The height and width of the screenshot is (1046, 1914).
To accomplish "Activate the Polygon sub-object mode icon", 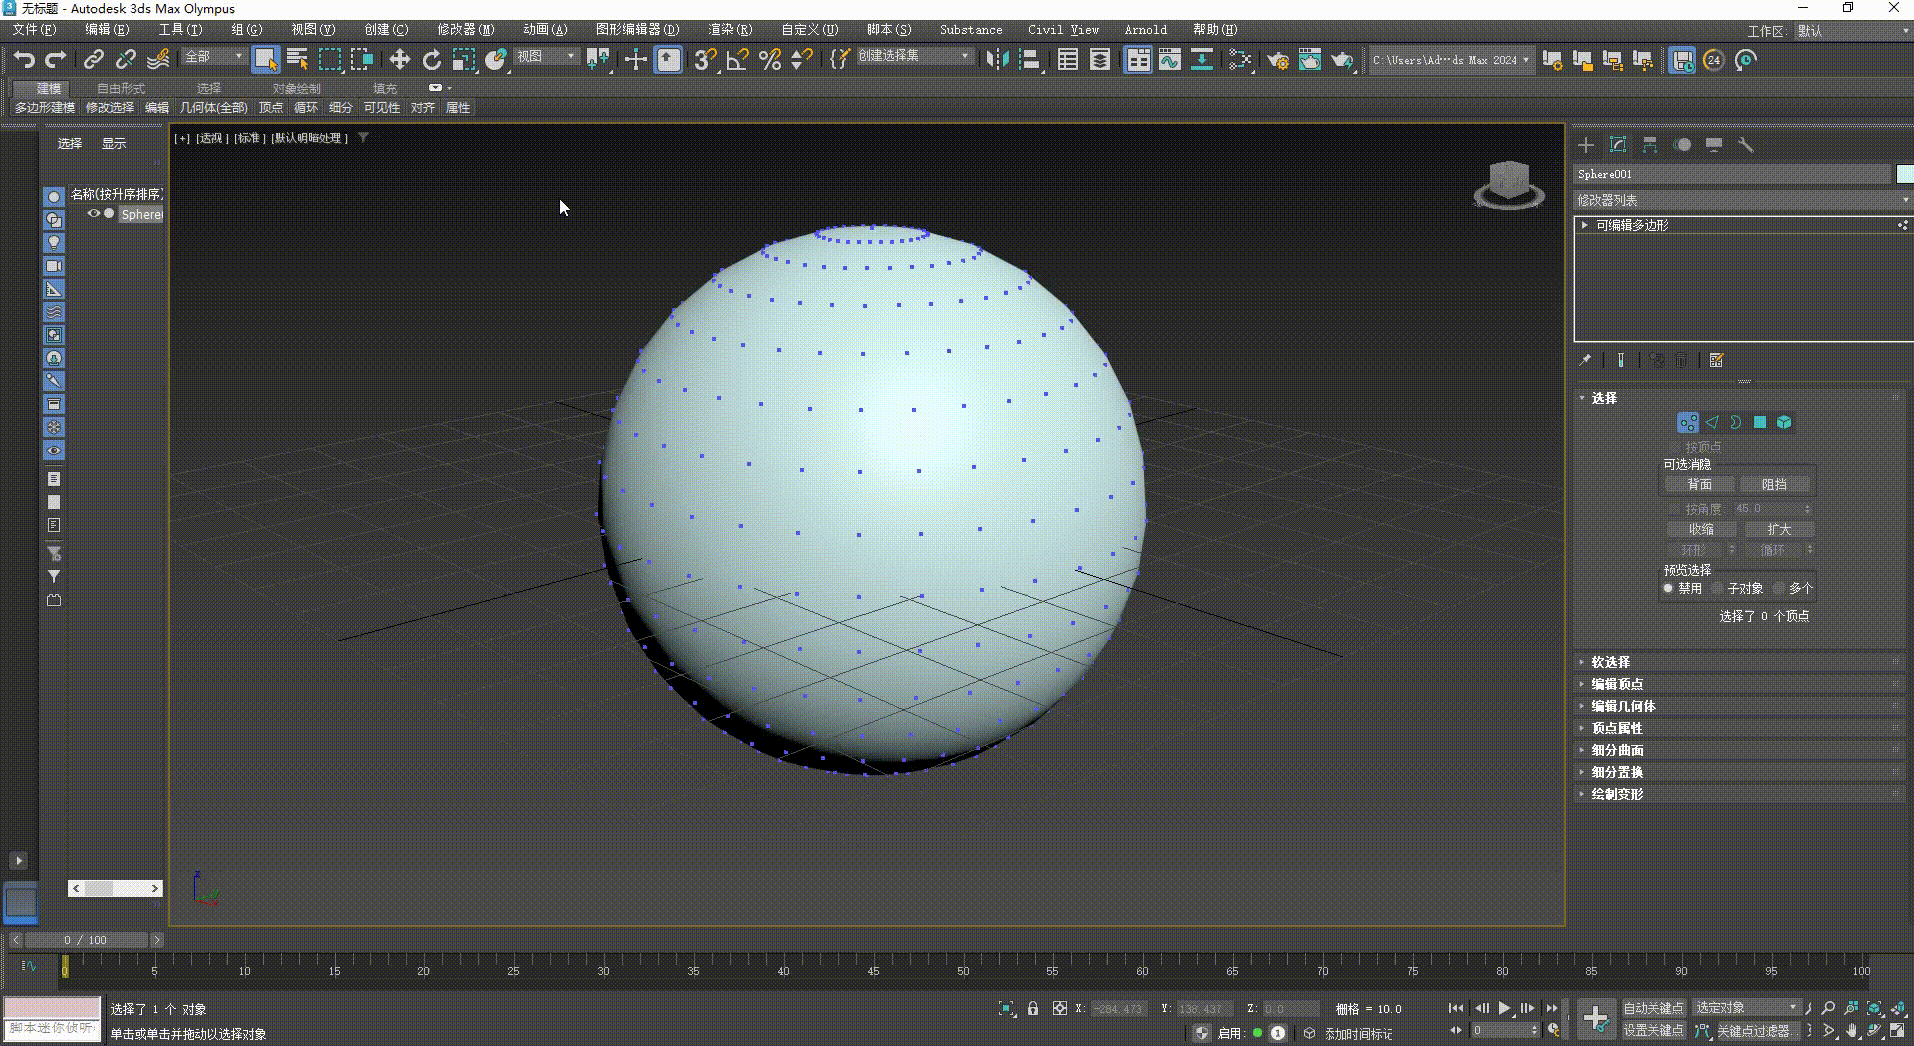I will coord(1760,422).
